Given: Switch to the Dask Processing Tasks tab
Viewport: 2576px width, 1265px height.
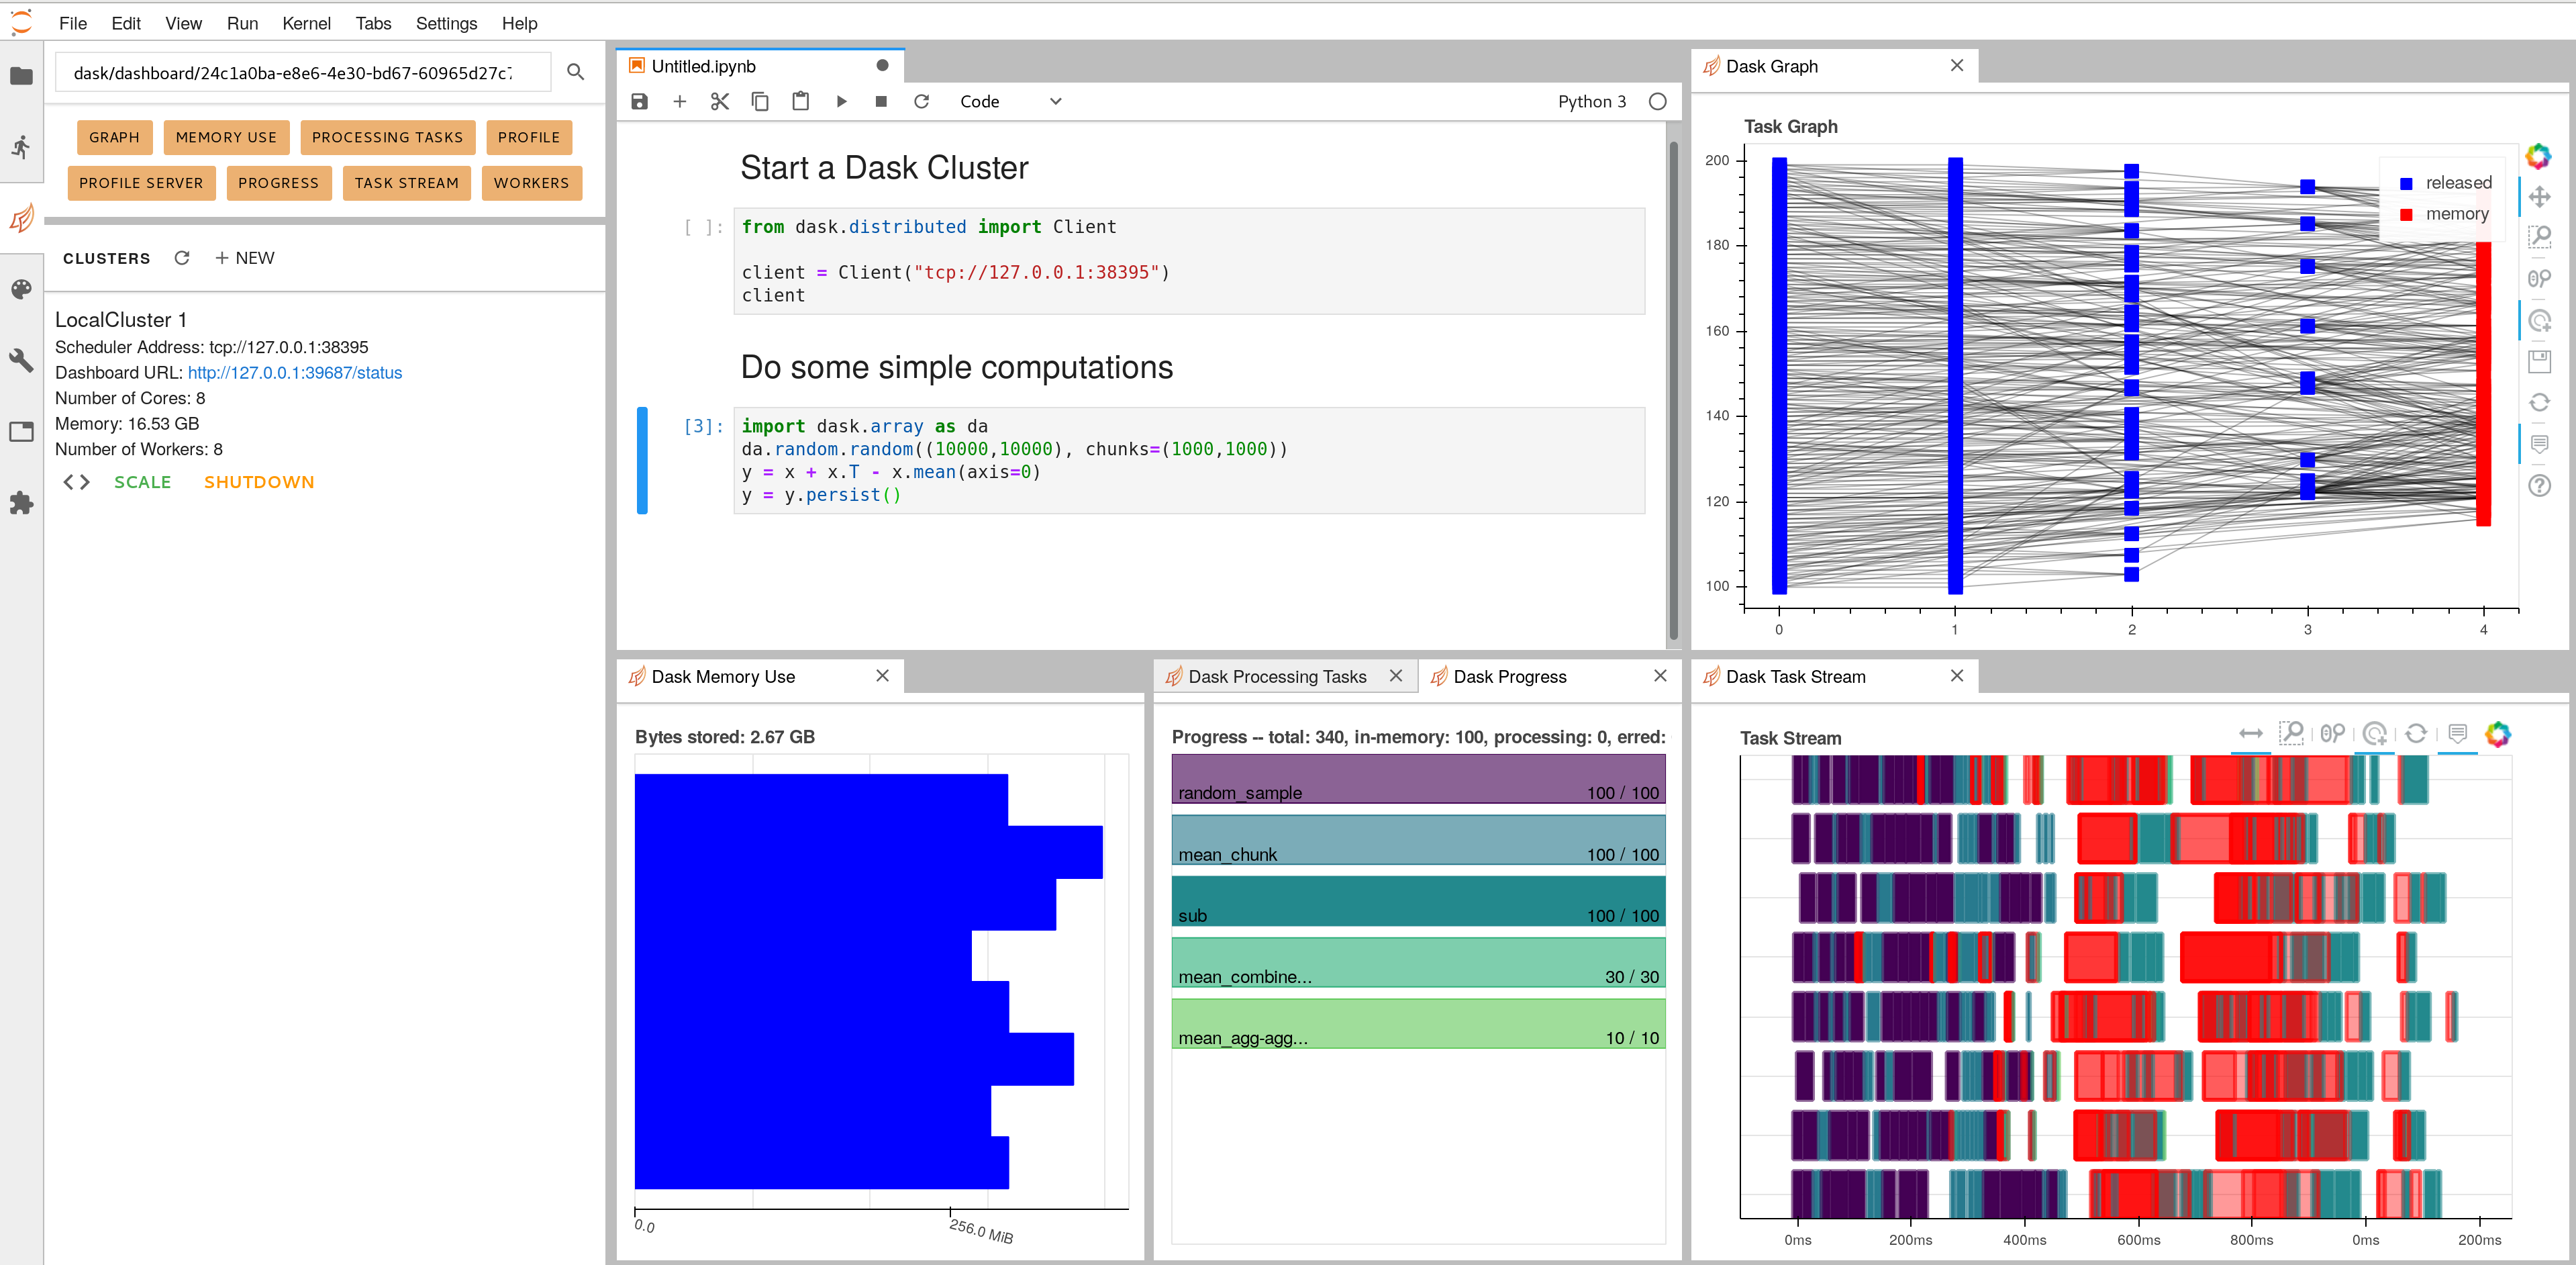Looking at the screenshot, I should coord(1276,677).
